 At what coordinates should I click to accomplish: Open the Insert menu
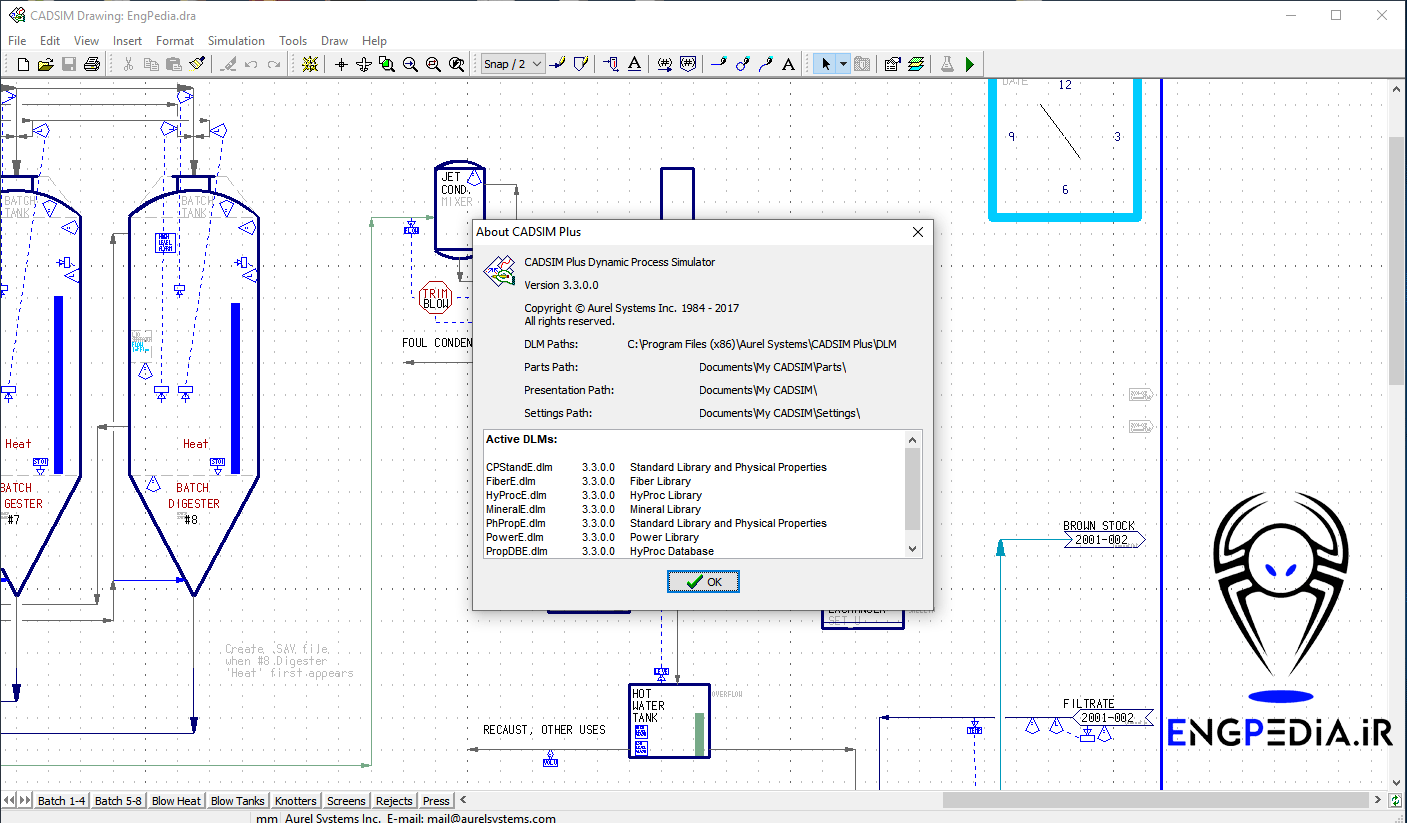[127, 41]
